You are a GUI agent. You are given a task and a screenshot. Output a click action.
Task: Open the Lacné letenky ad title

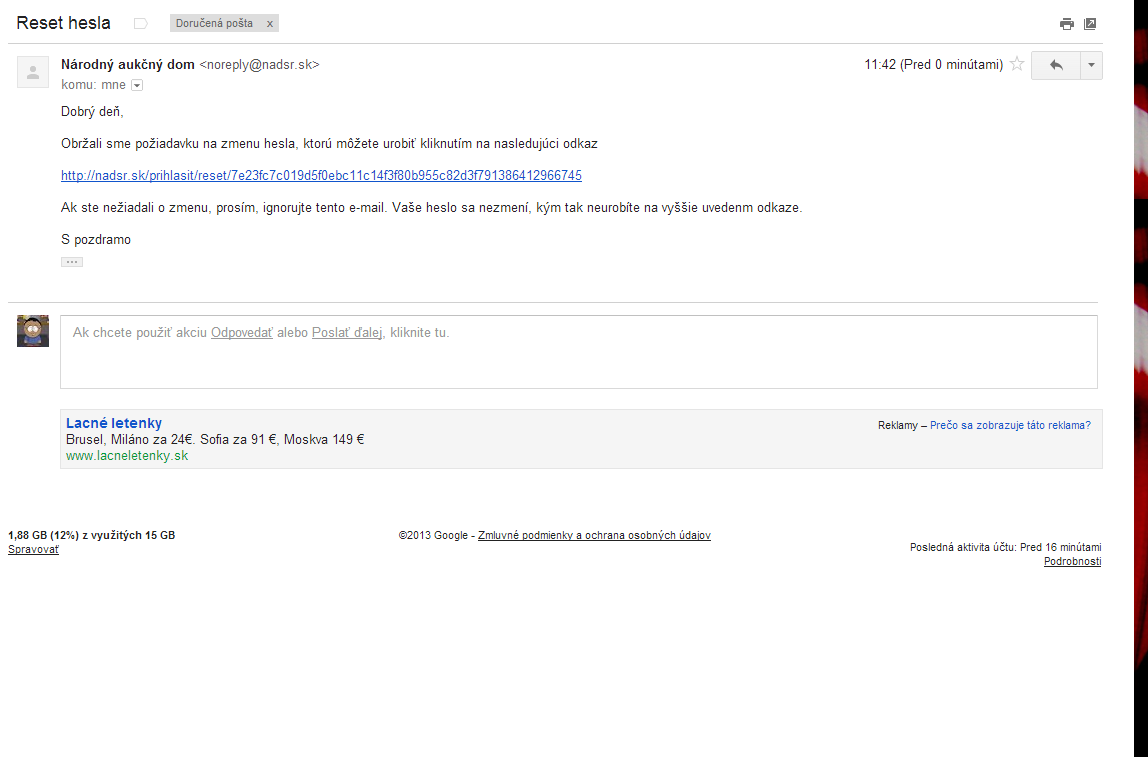(x=114, y=423)
